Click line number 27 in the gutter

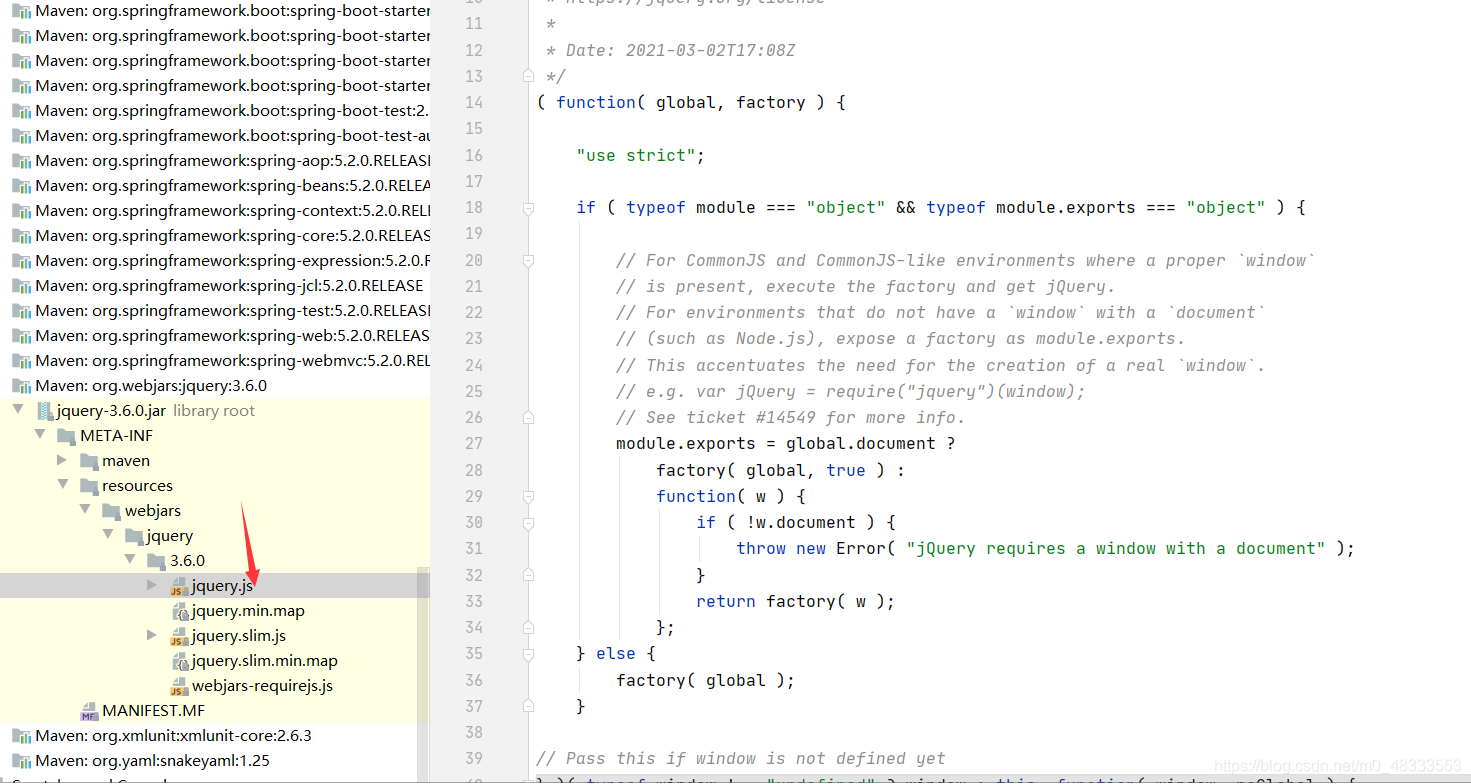(474, 444)
